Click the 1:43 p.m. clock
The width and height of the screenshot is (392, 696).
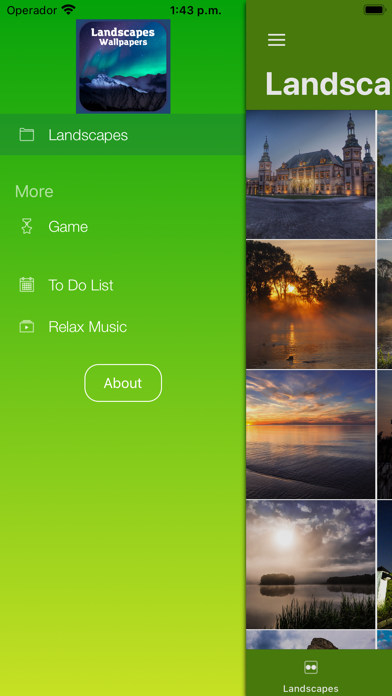pos(195,10)
